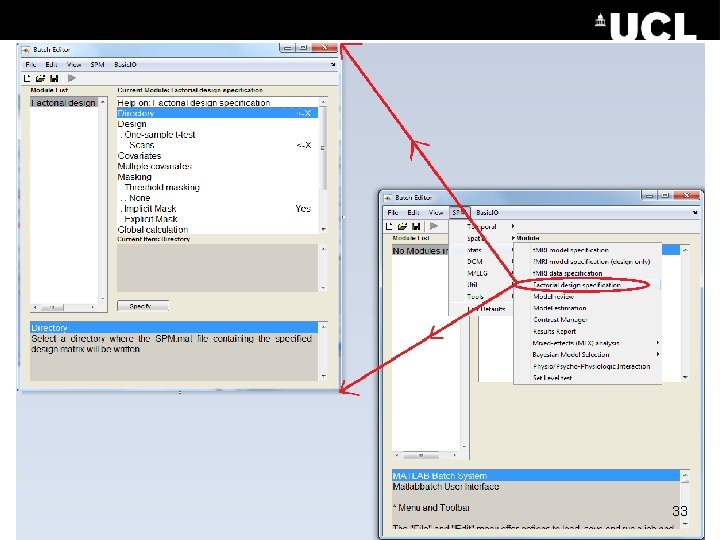Image resolution: width=720 pixels, height=540 pixels.
Task: Click the New batch icon in left Batch Editor toolbar
Action: 27,78
